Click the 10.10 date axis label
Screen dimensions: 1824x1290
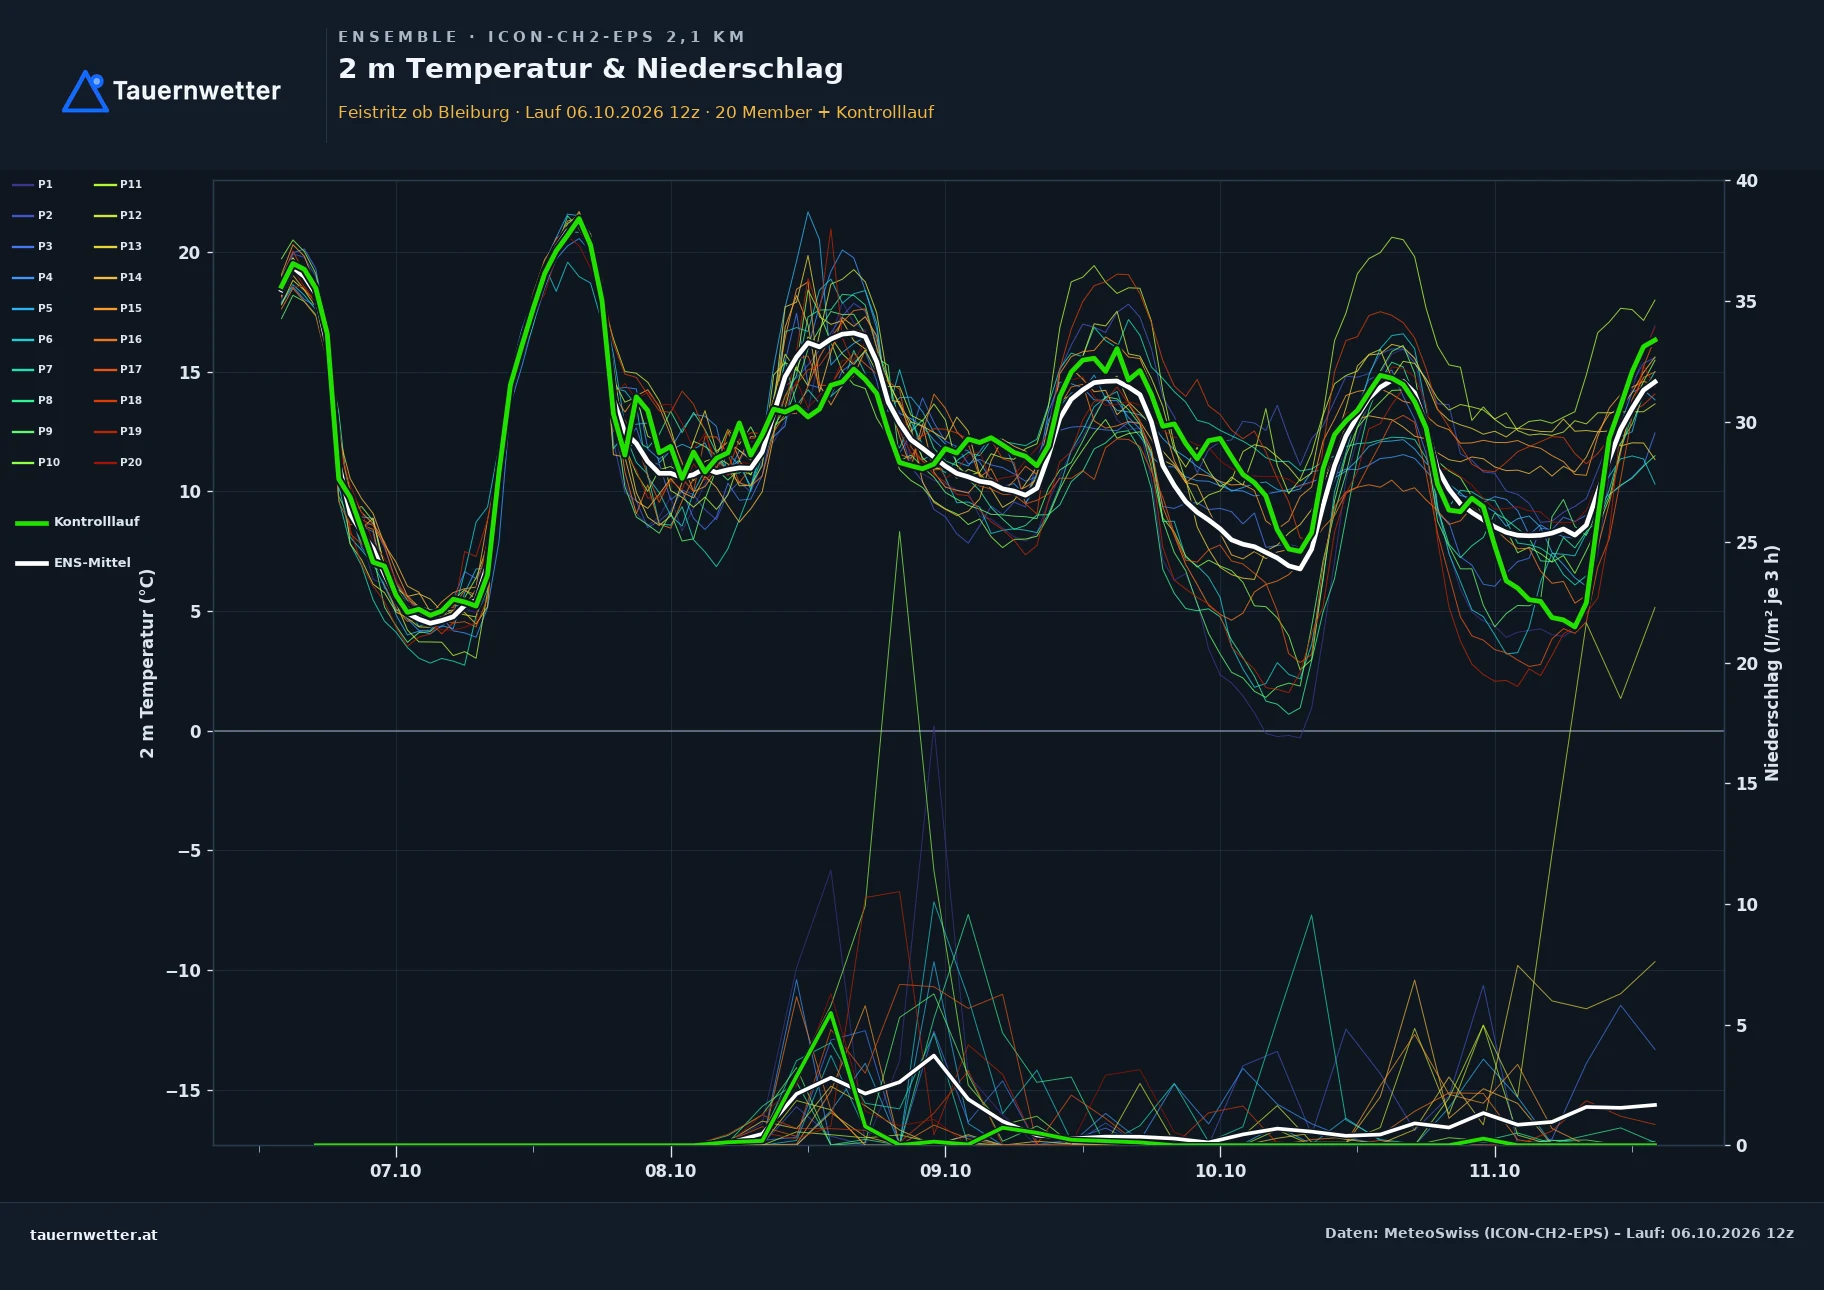[x=1220, y=1171]
